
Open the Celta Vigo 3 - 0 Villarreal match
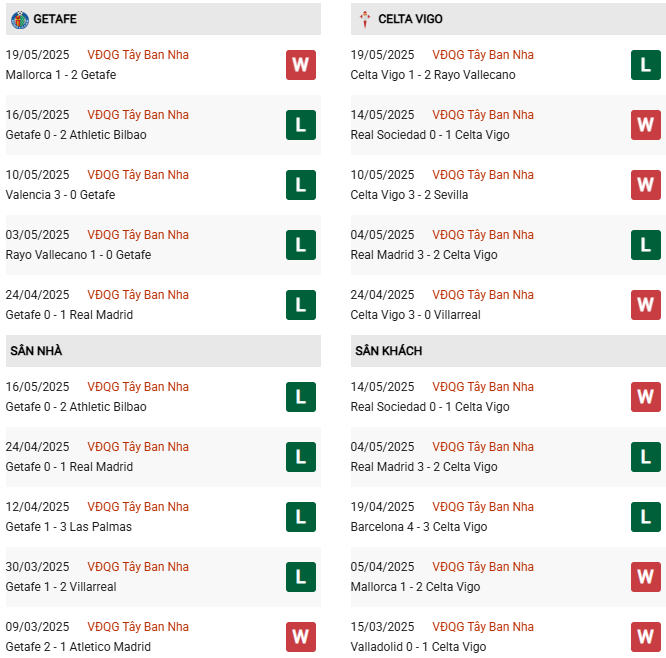click(415, 315)
